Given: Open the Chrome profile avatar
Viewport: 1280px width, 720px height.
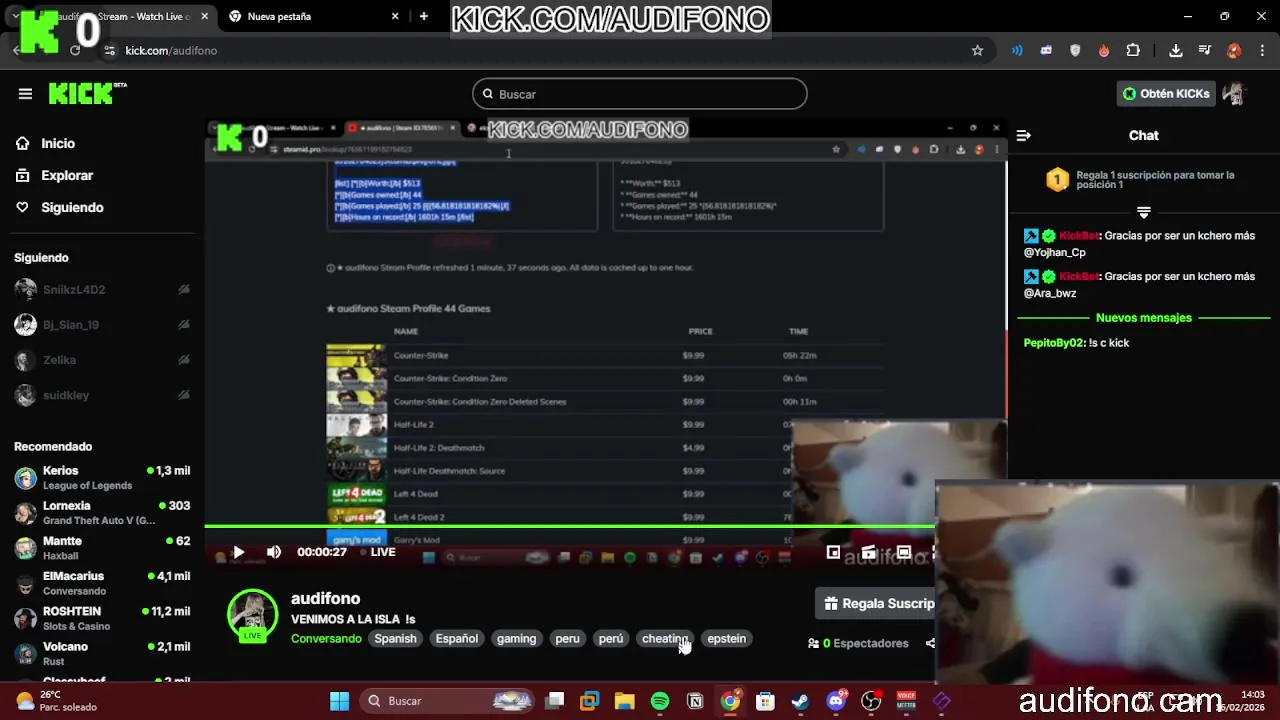Looking at the screenshot, I should (x=1234, y=50).
